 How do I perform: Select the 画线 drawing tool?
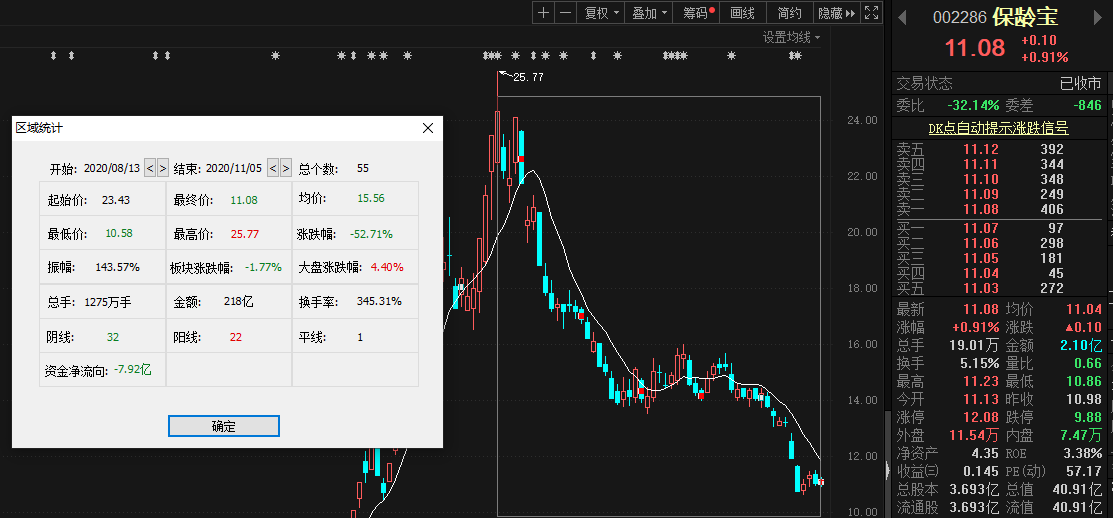point(743,13)
